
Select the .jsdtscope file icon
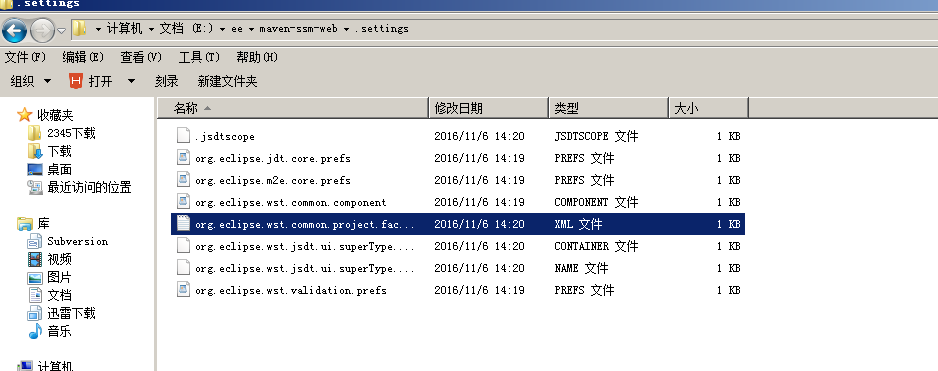pos(183,136)
